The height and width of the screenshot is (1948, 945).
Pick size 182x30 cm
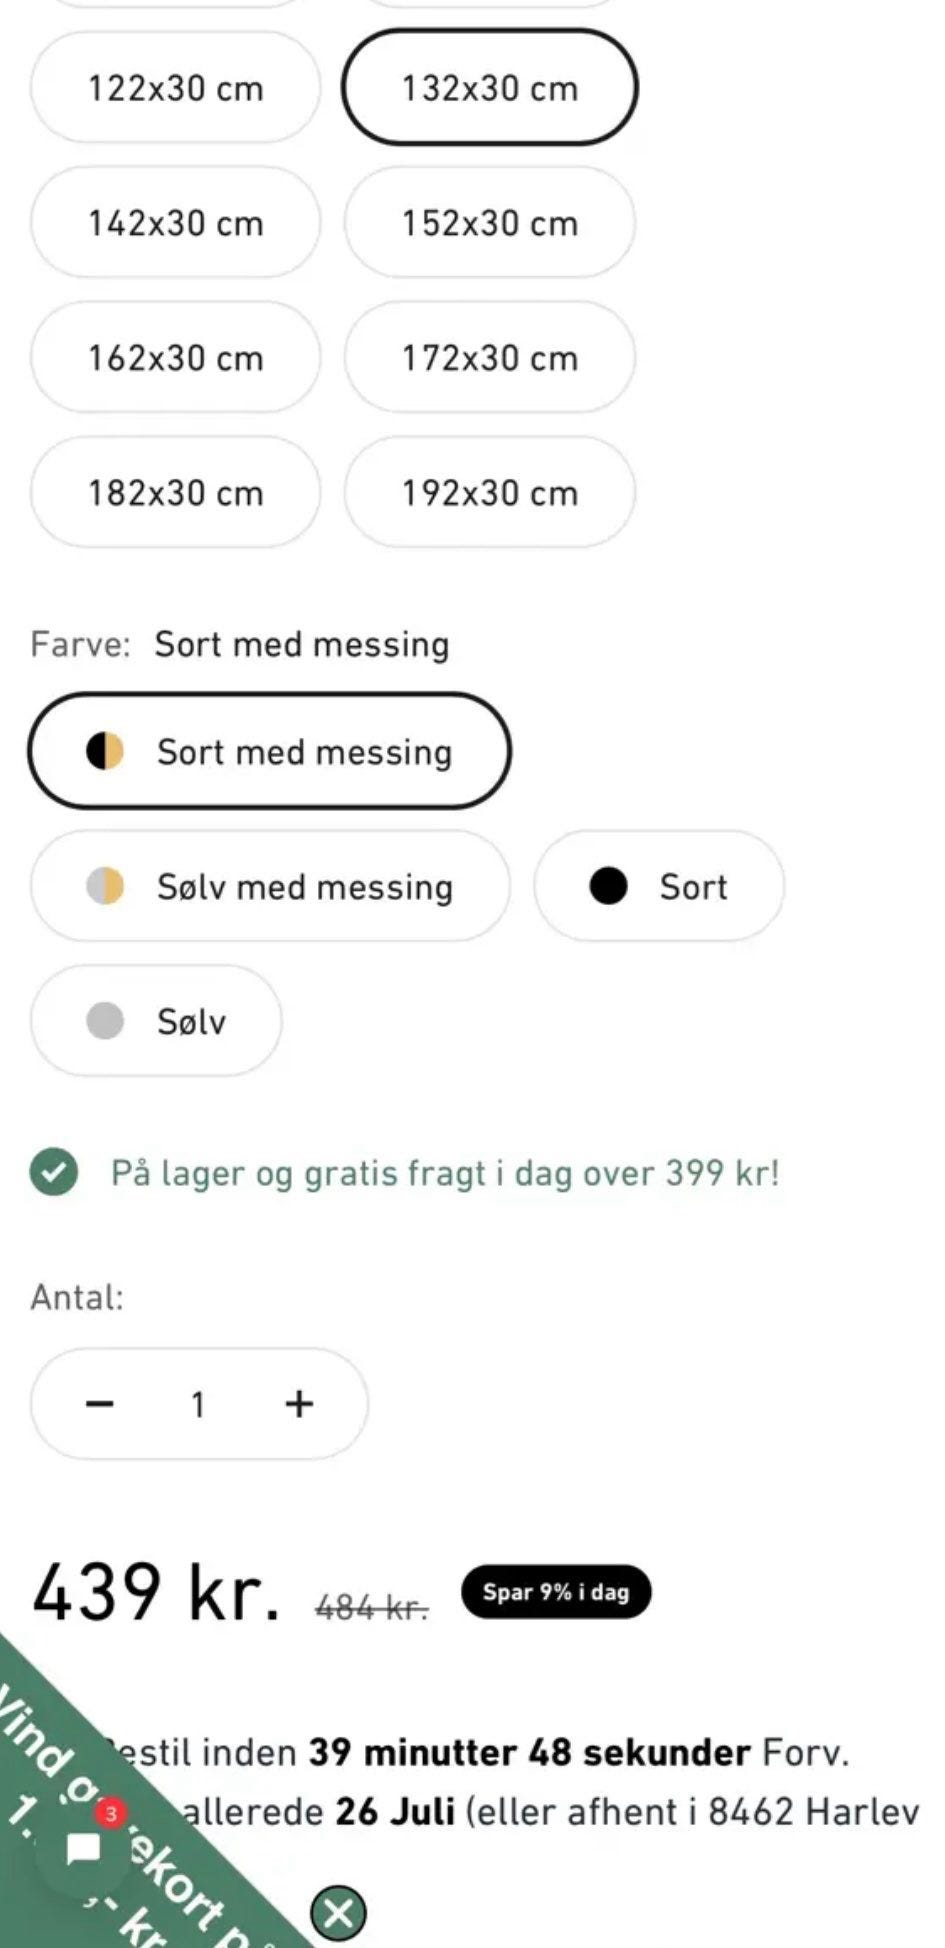(x=175, y=493)
